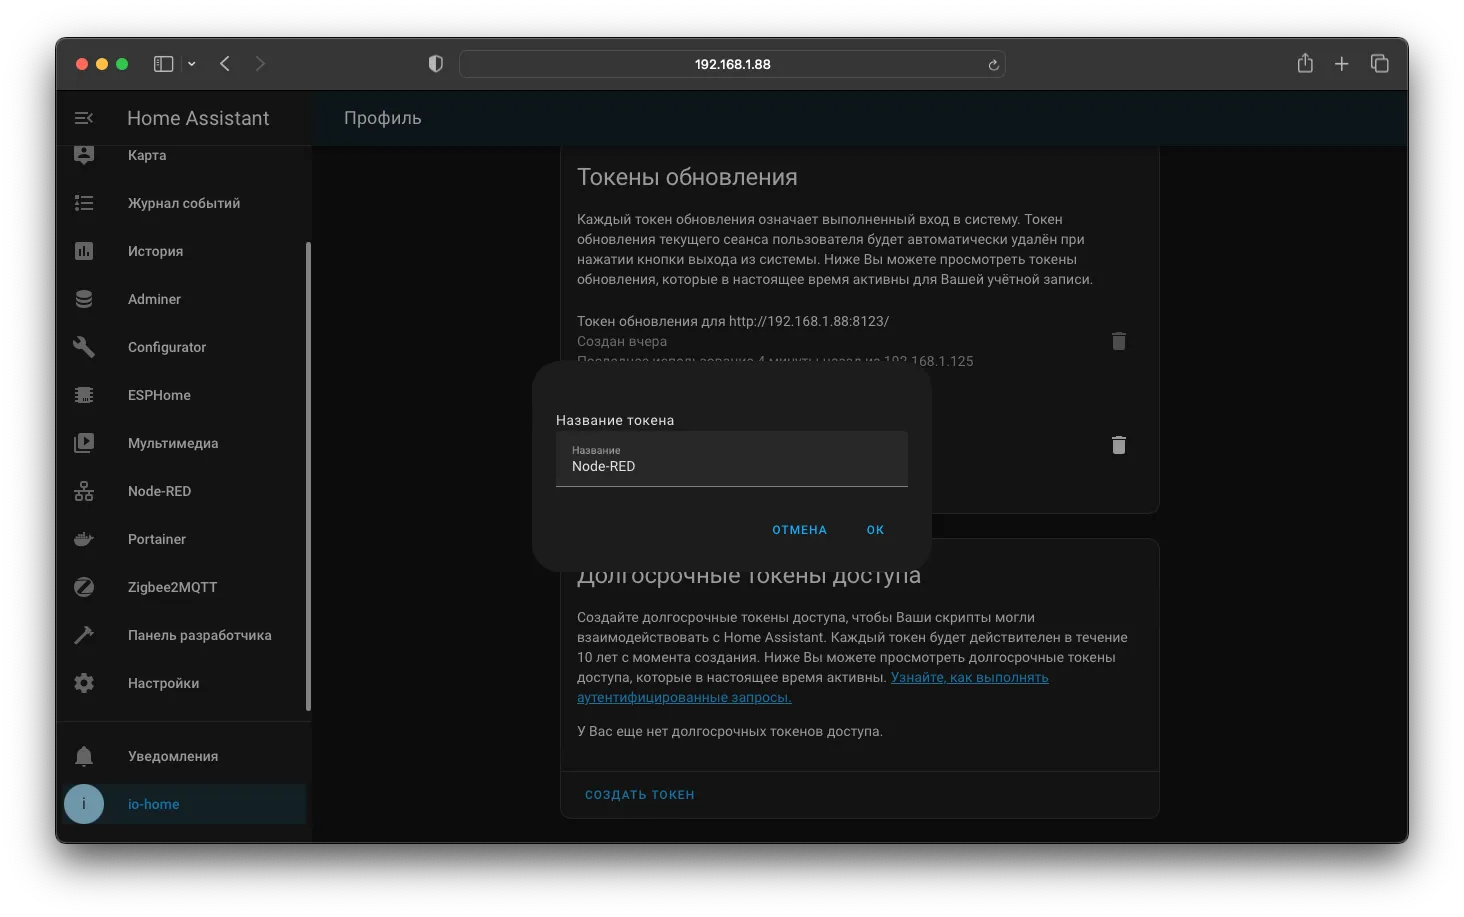Viewport: 1464px width, 917px height.
Task: Delete the refresh token for 192.168.1.88:8123
Action: coord(1119,341)
